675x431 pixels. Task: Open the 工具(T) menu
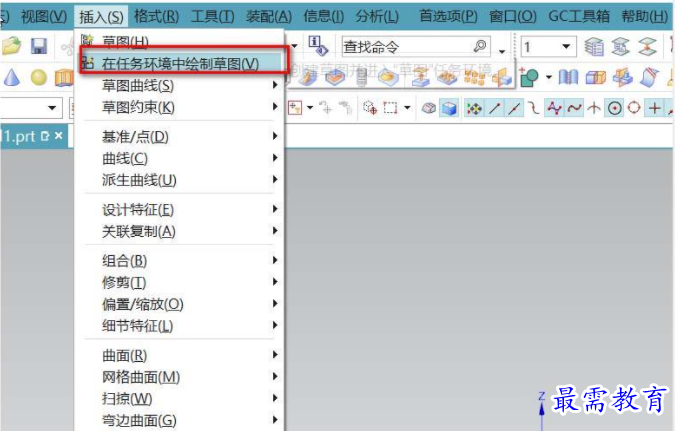213,17
